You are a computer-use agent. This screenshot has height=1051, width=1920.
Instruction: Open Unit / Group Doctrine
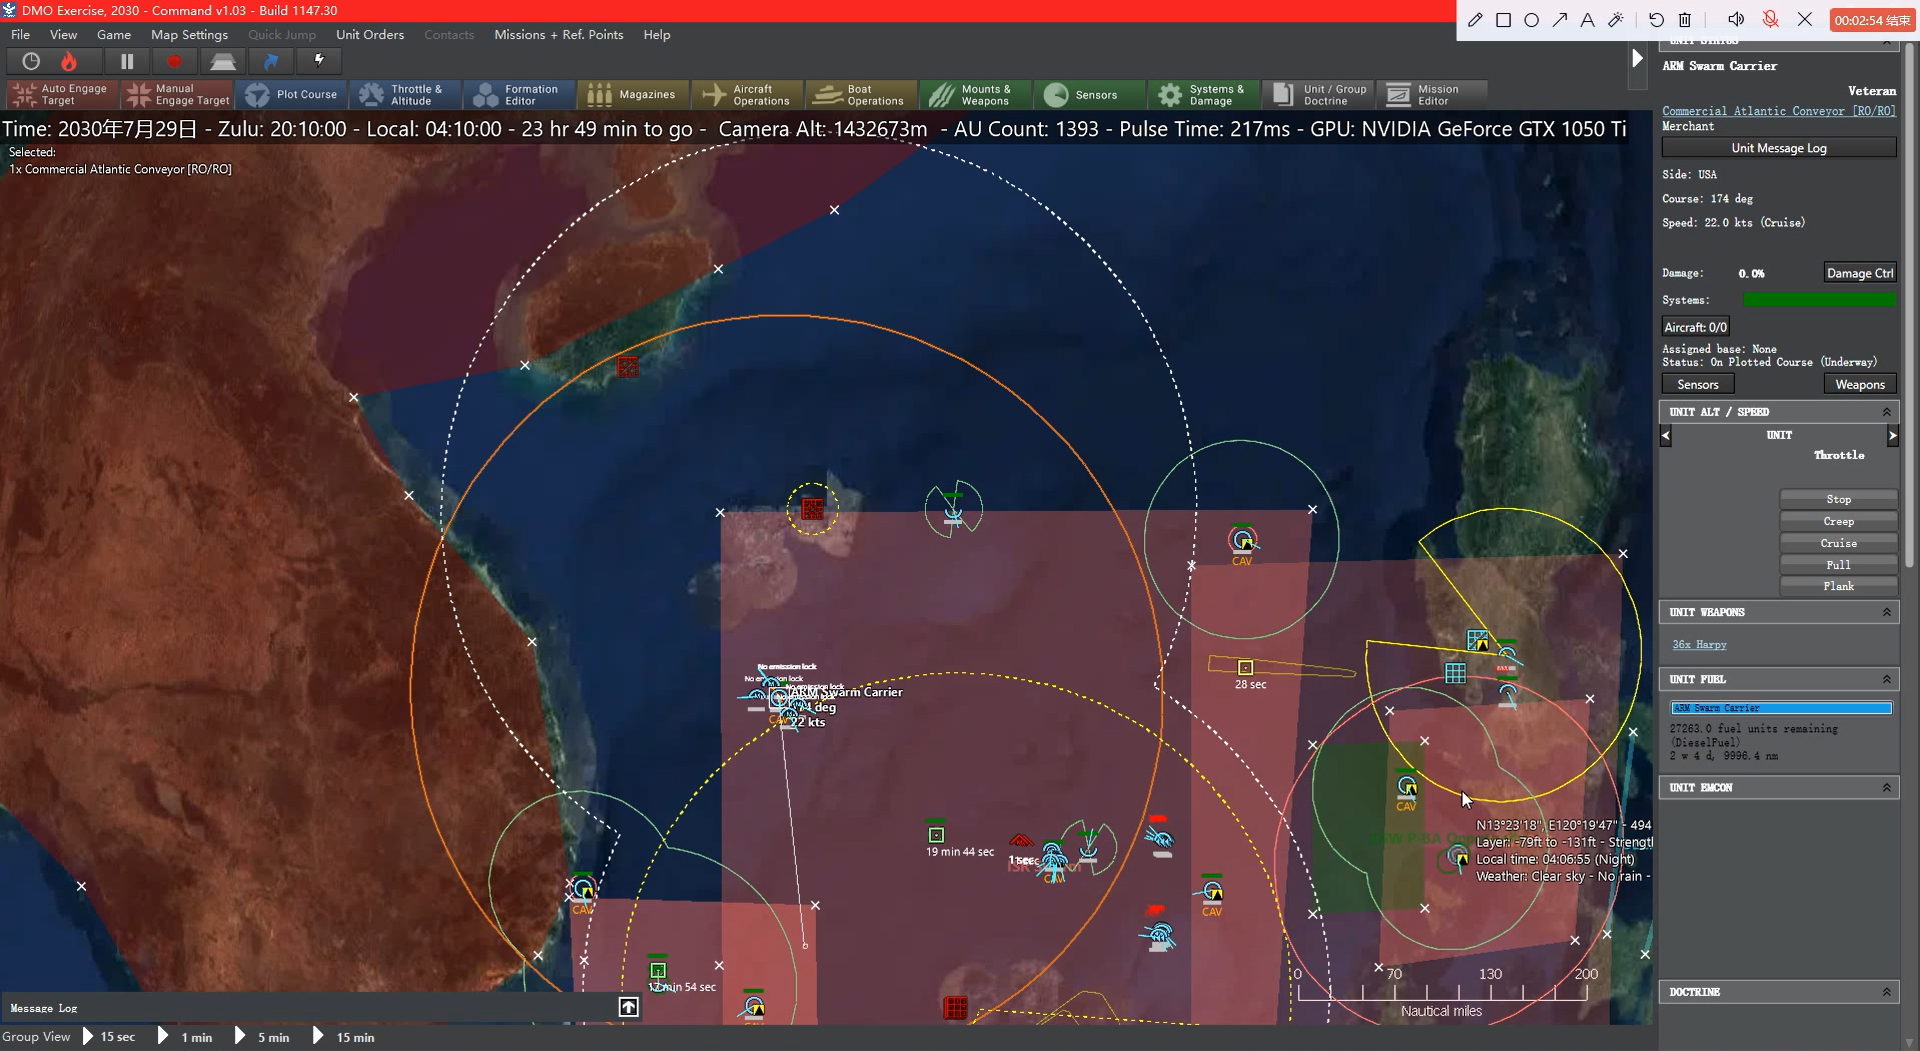1318,94
